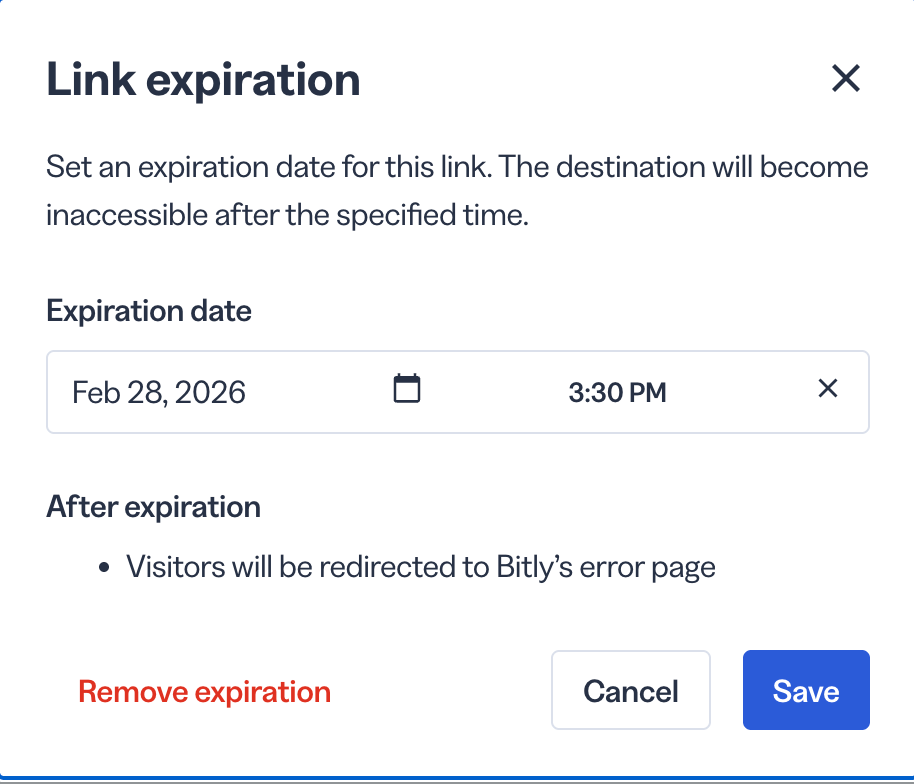The height and width of the screenshot is (784, 914).
Task: Click the Link expiration heading
Action: [x=203, y=79]
